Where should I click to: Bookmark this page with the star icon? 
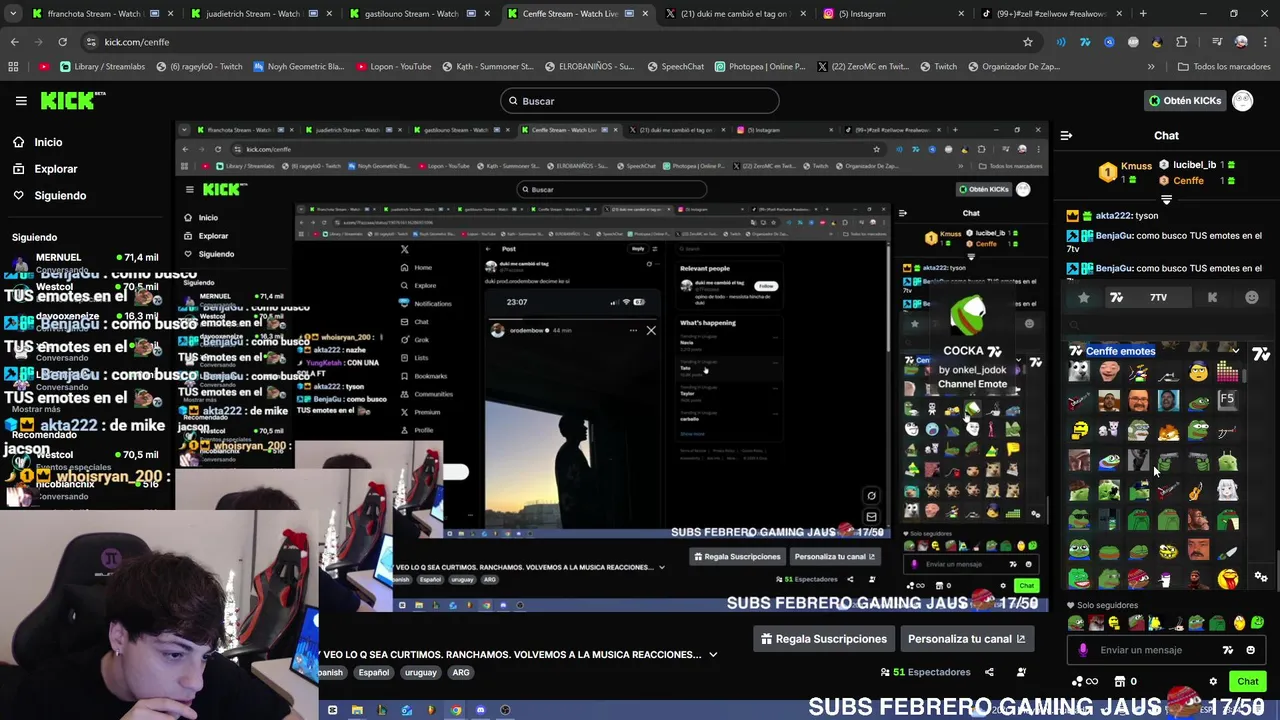click(x=1027, y=42)
